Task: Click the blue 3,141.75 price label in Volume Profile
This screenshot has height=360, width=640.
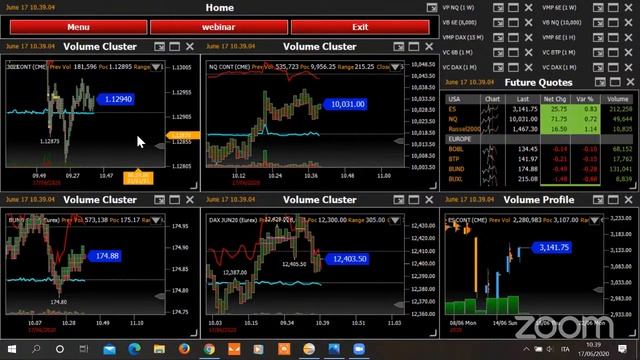Action: (x=552, y=247)
